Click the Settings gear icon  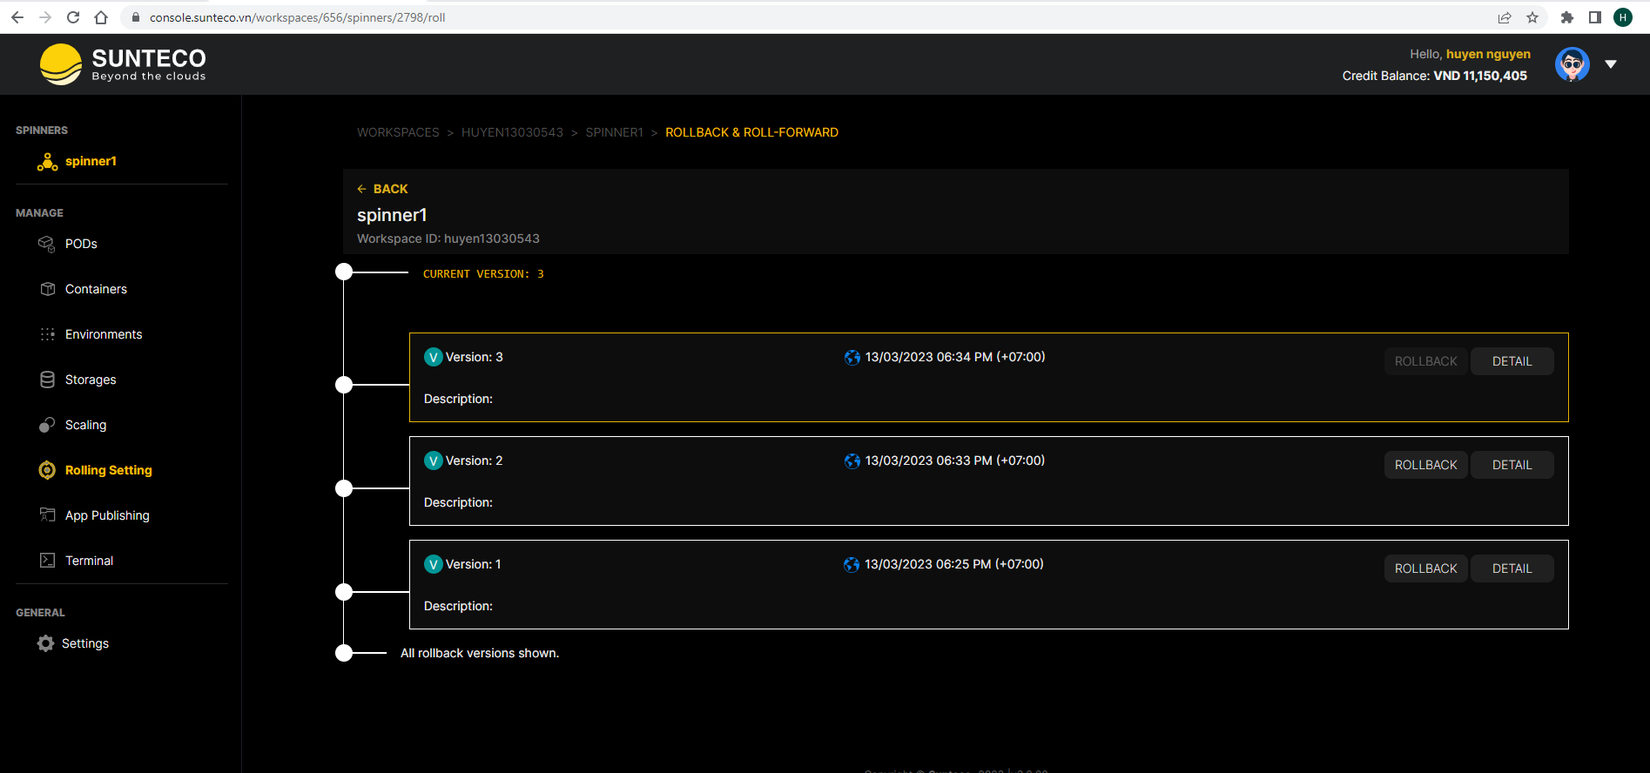click(46, 644)
